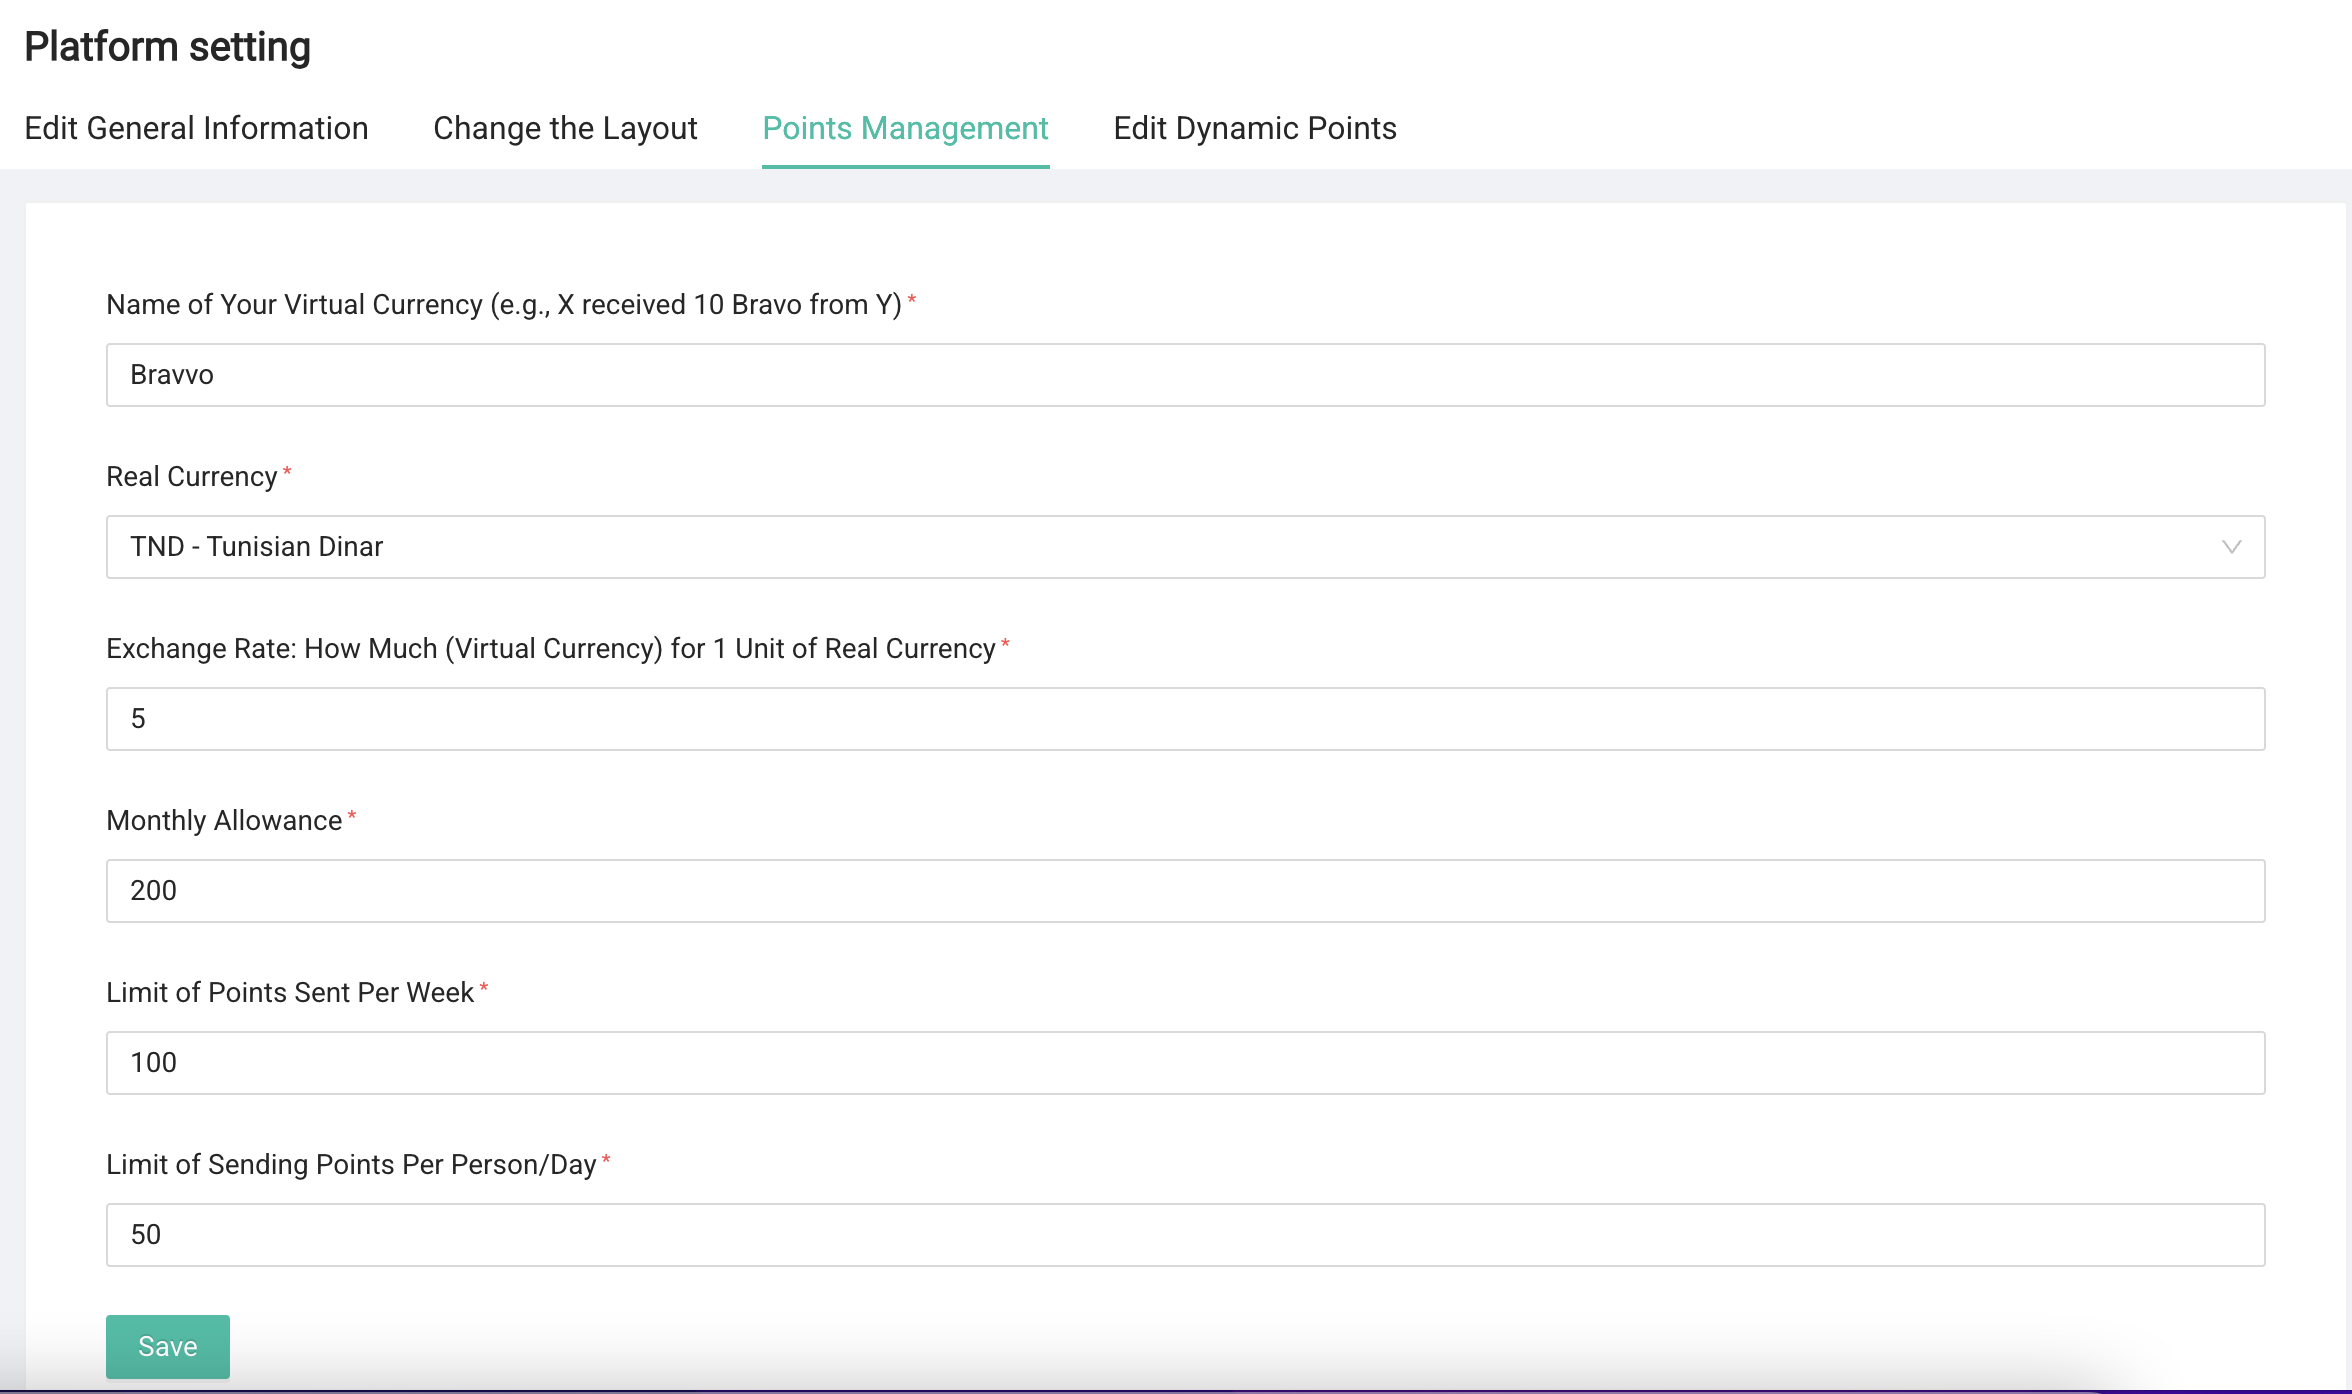This screenshot has width=2352, height=1394.
Task: Click the Limit of Points Sent Per Week label
Action: tap(290, 992)
